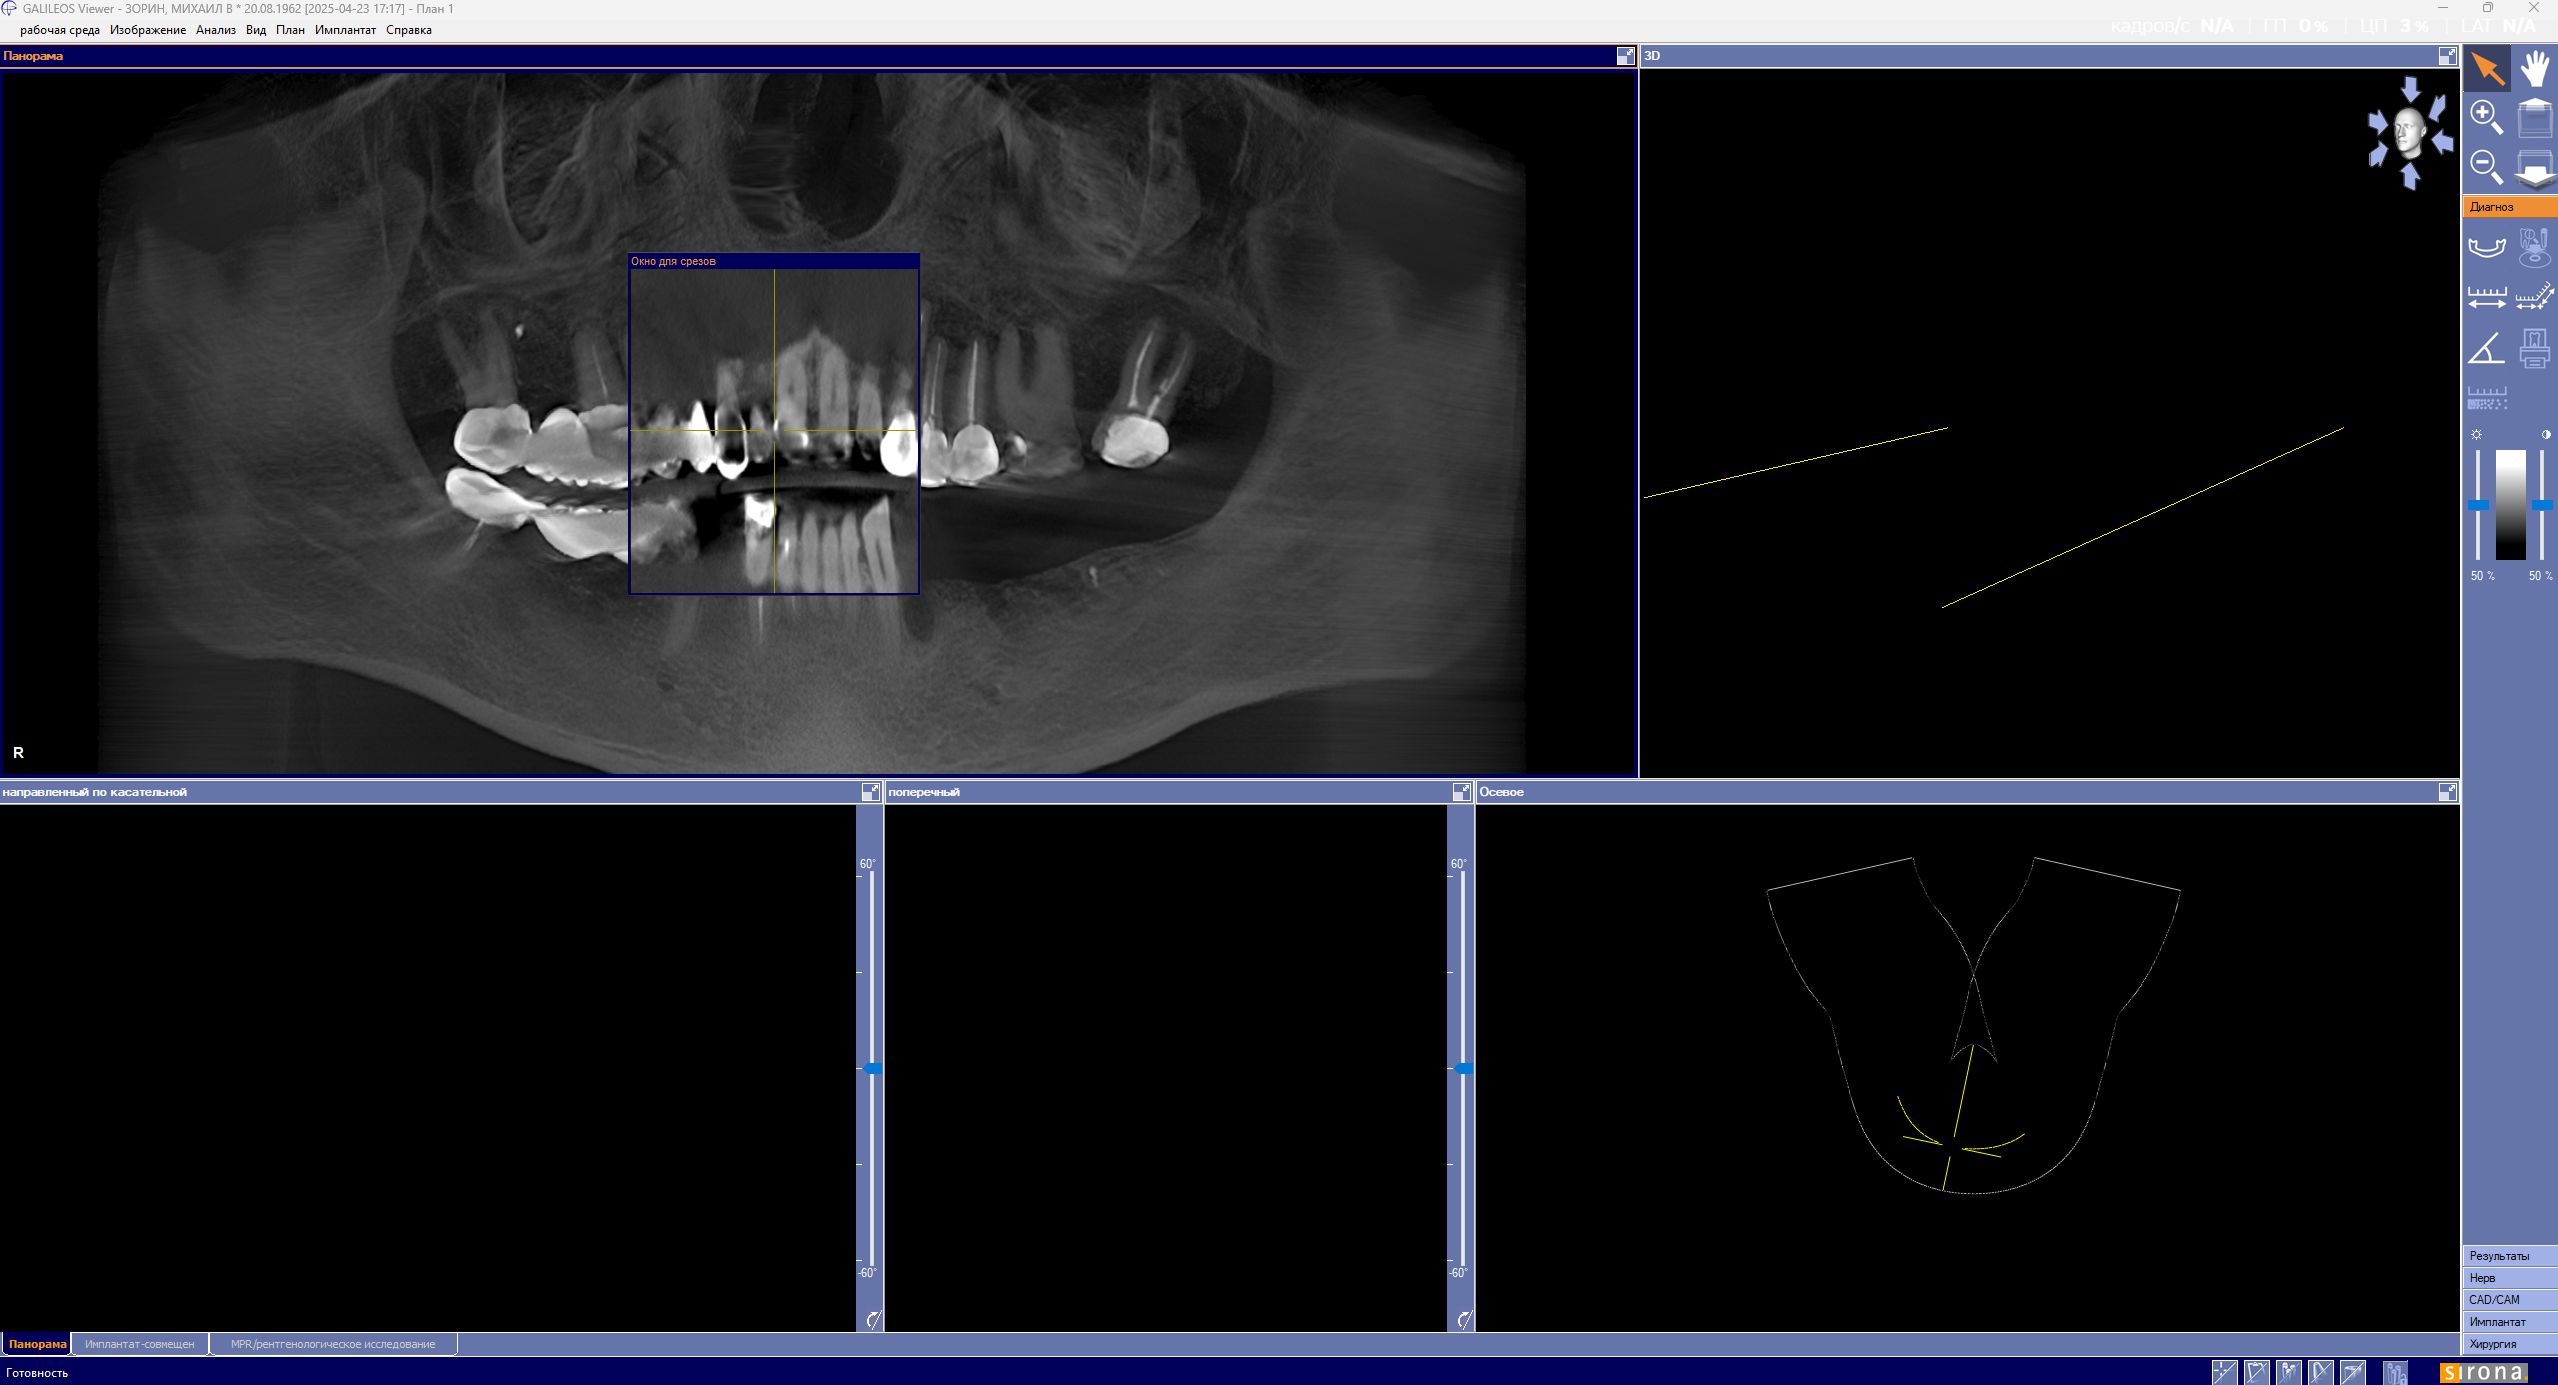Select the angle measurement tool

point(2487,348)
